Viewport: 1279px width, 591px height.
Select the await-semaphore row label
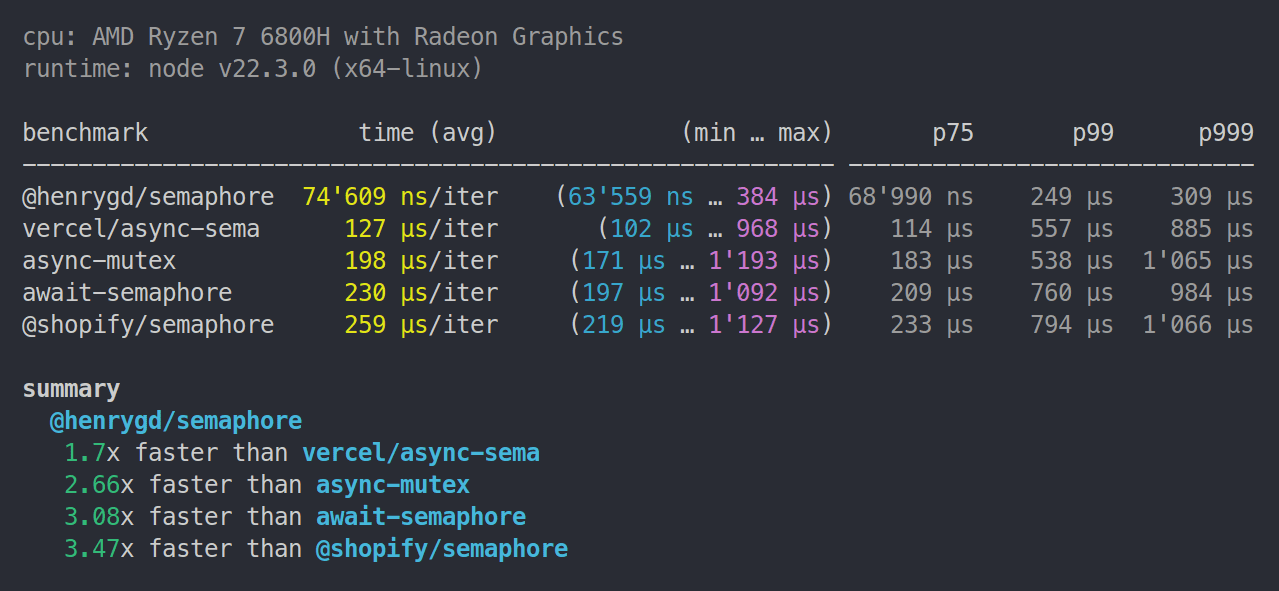127,293
